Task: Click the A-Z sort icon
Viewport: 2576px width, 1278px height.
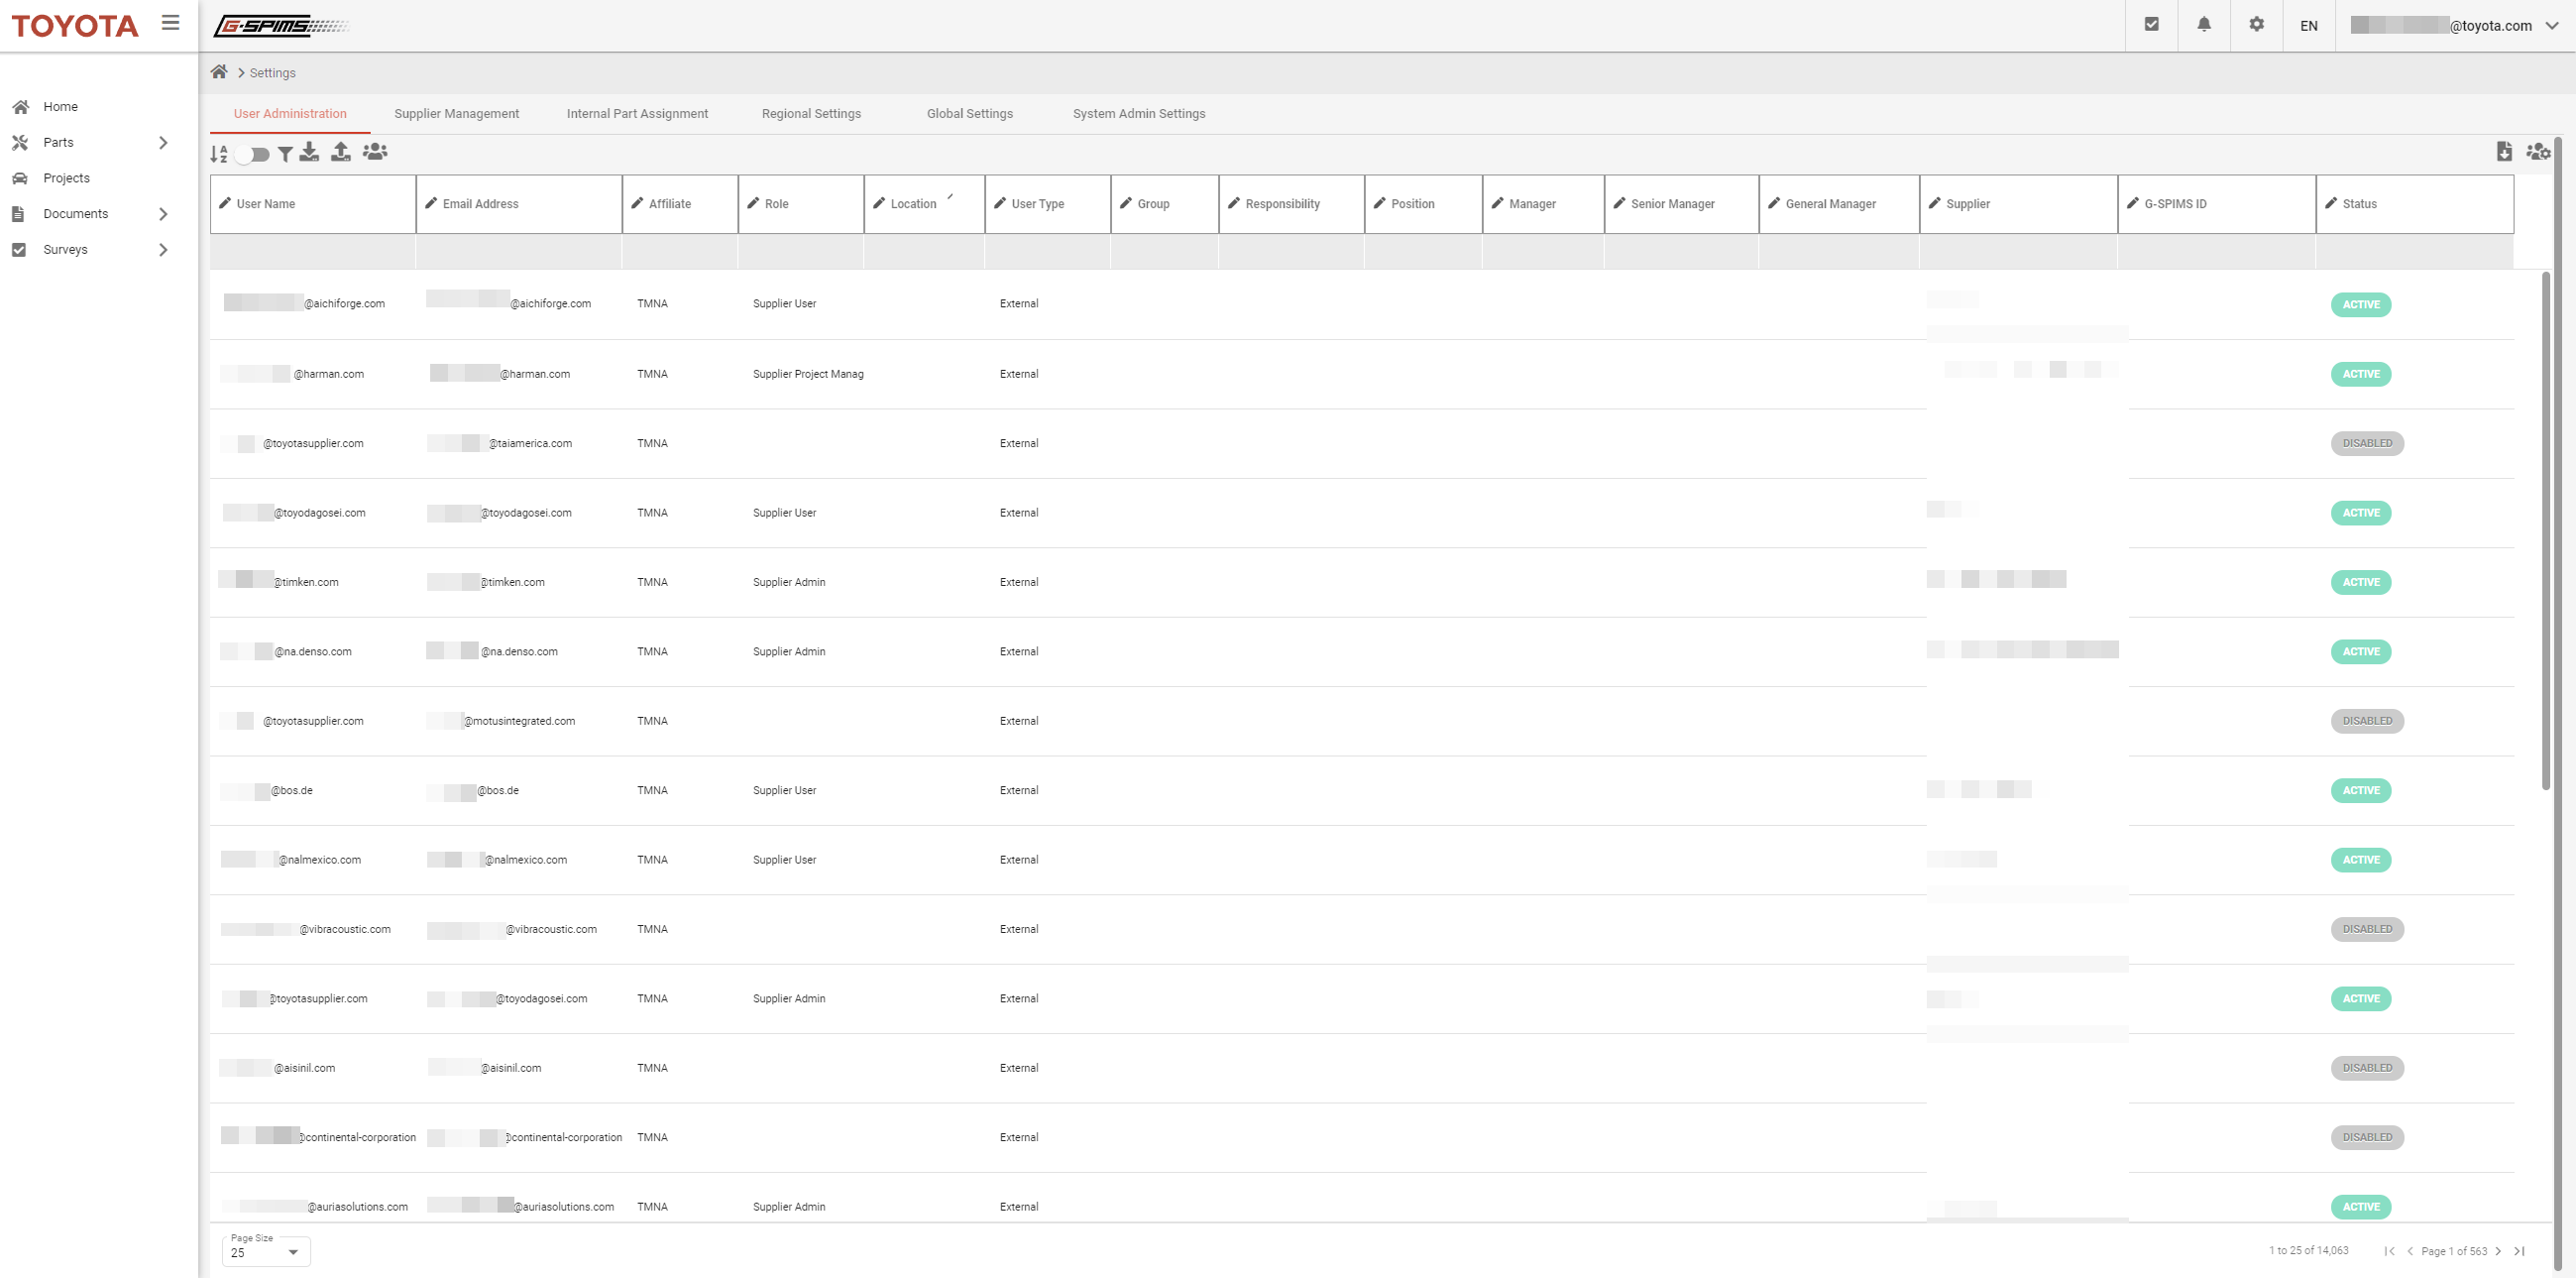Action: (218, 153)
